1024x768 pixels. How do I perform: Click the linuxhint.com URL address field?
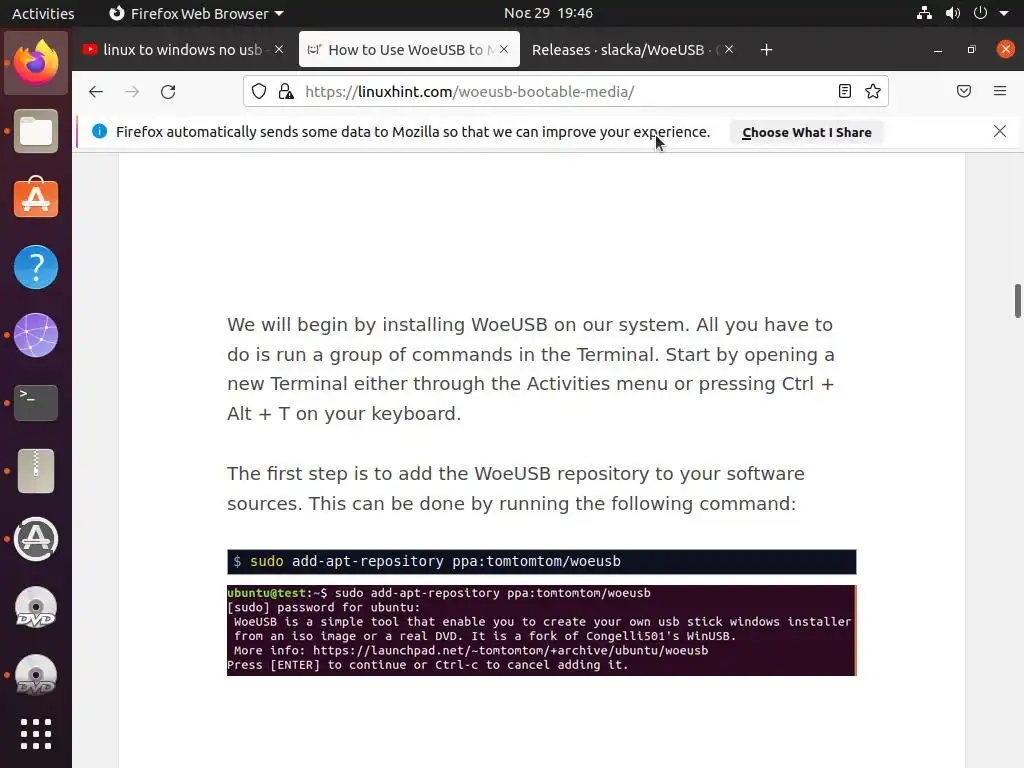566,91
